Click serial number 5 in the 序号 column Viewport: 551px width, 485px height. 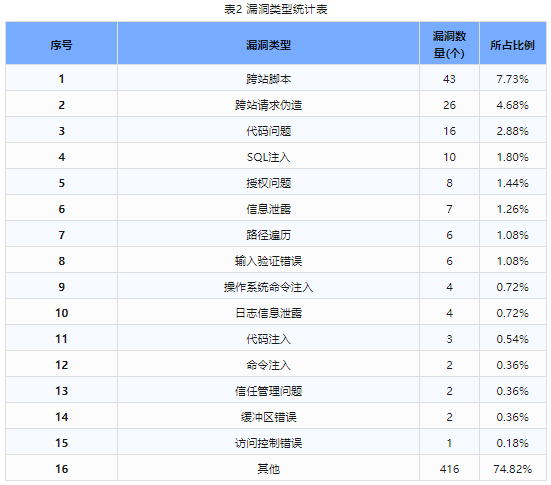pyautogui.click(x=61, y=183)
